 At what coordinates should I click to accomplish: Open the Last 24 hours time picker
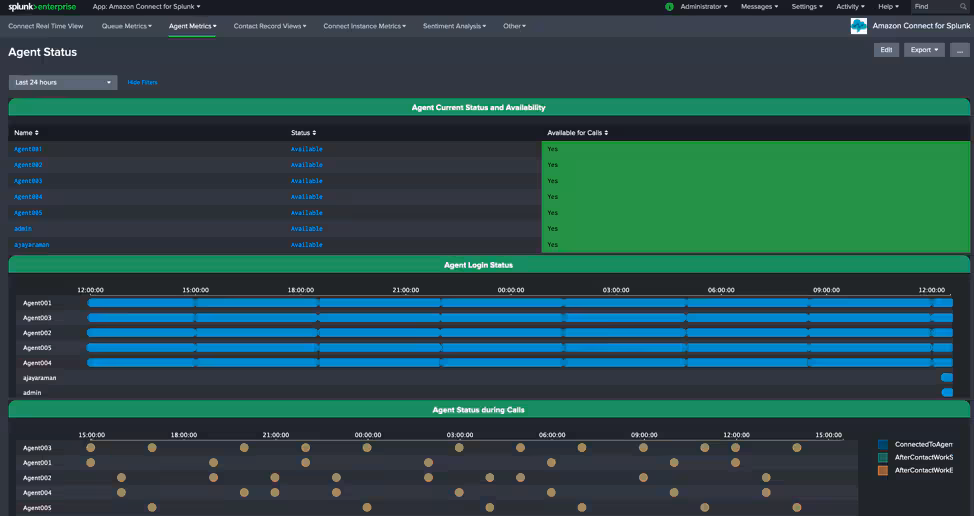[63, 82]
